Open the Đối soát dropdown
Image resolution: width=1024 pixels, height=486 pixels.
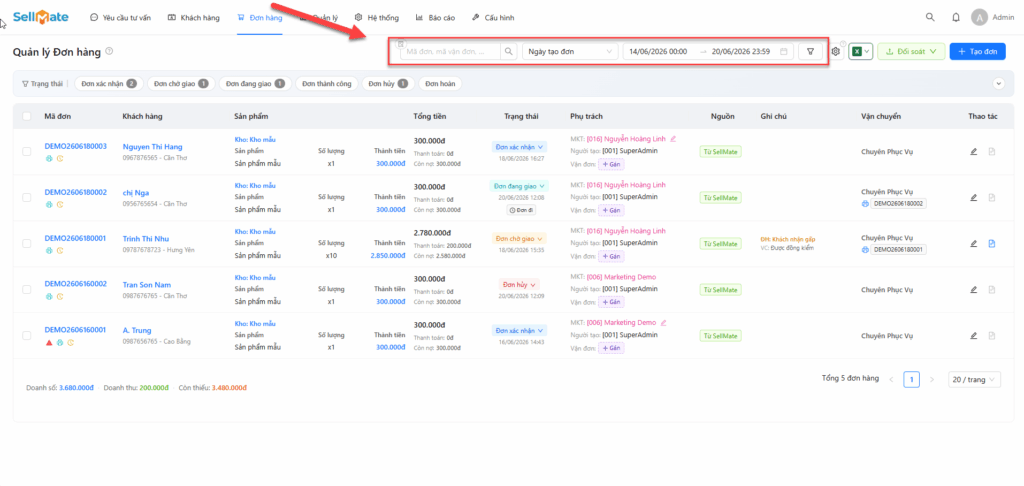(911, 52)
